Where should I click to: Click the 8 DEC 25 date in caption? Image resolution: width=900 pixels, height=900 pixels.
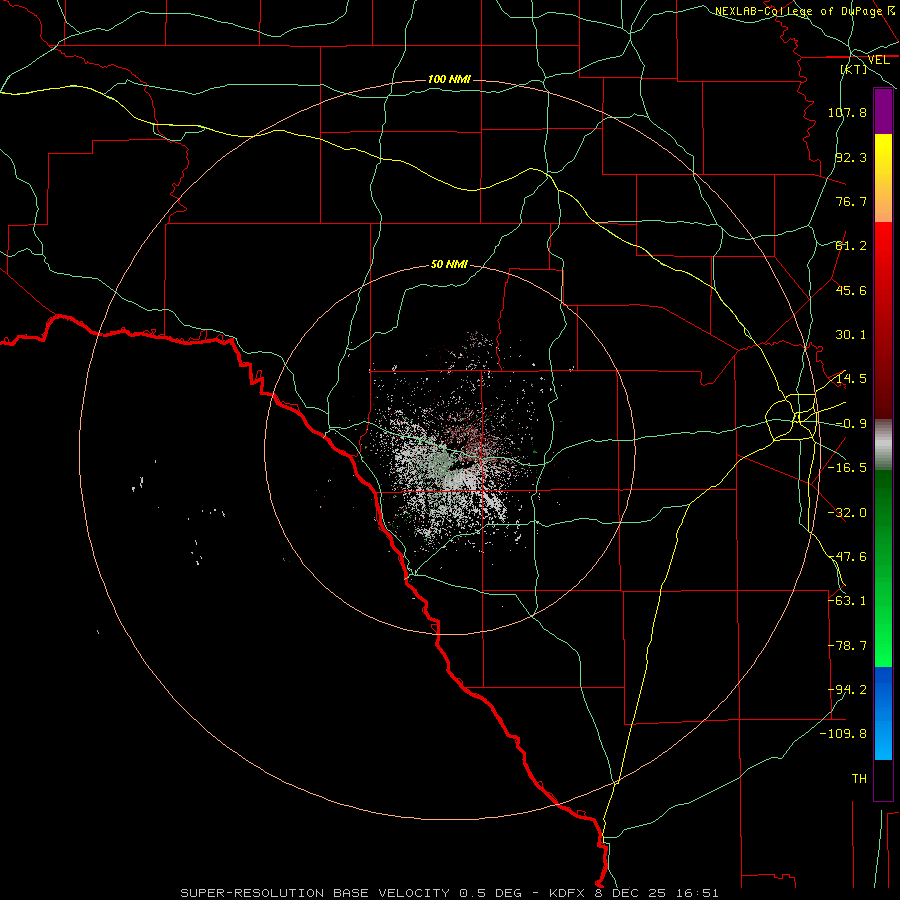629,893
